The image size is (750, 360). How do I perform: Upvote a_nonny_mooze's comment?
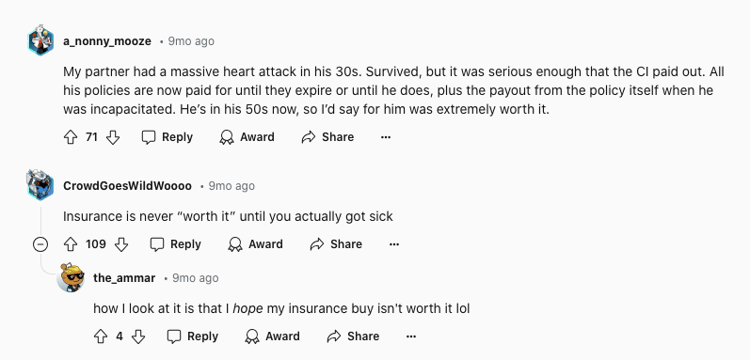70,138
